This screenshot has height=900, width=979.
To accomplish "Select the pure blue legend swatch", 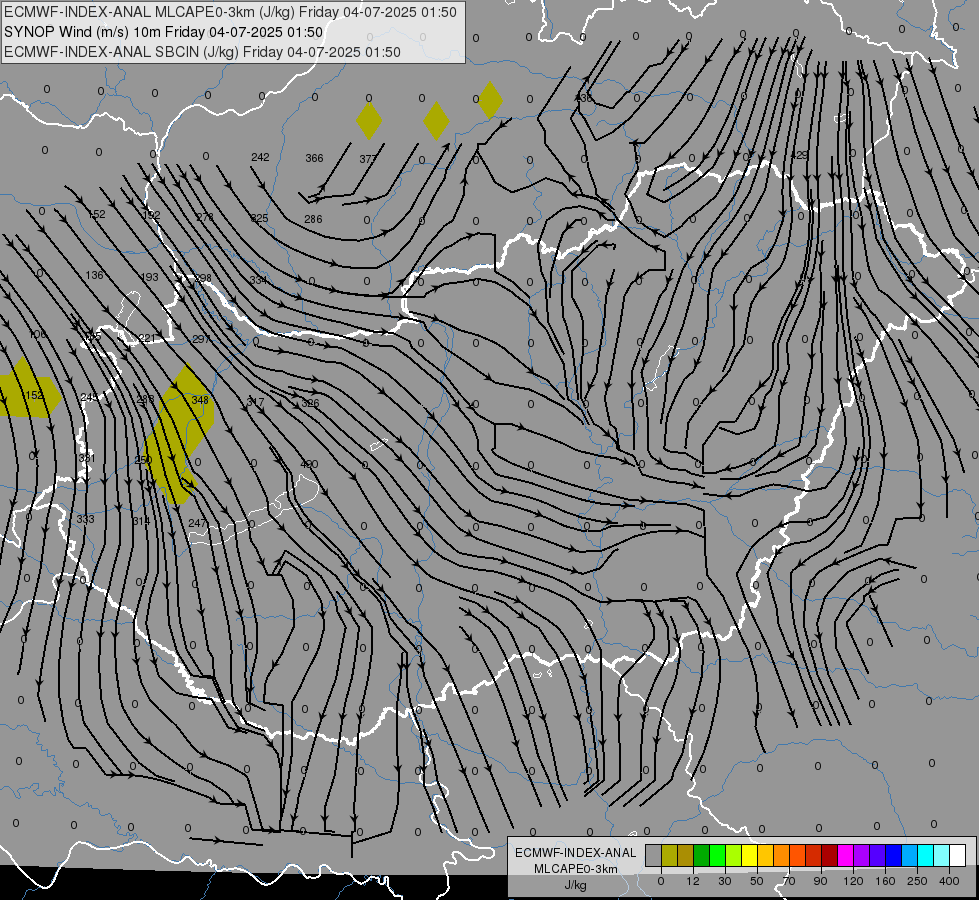I will tap(894, 855).
